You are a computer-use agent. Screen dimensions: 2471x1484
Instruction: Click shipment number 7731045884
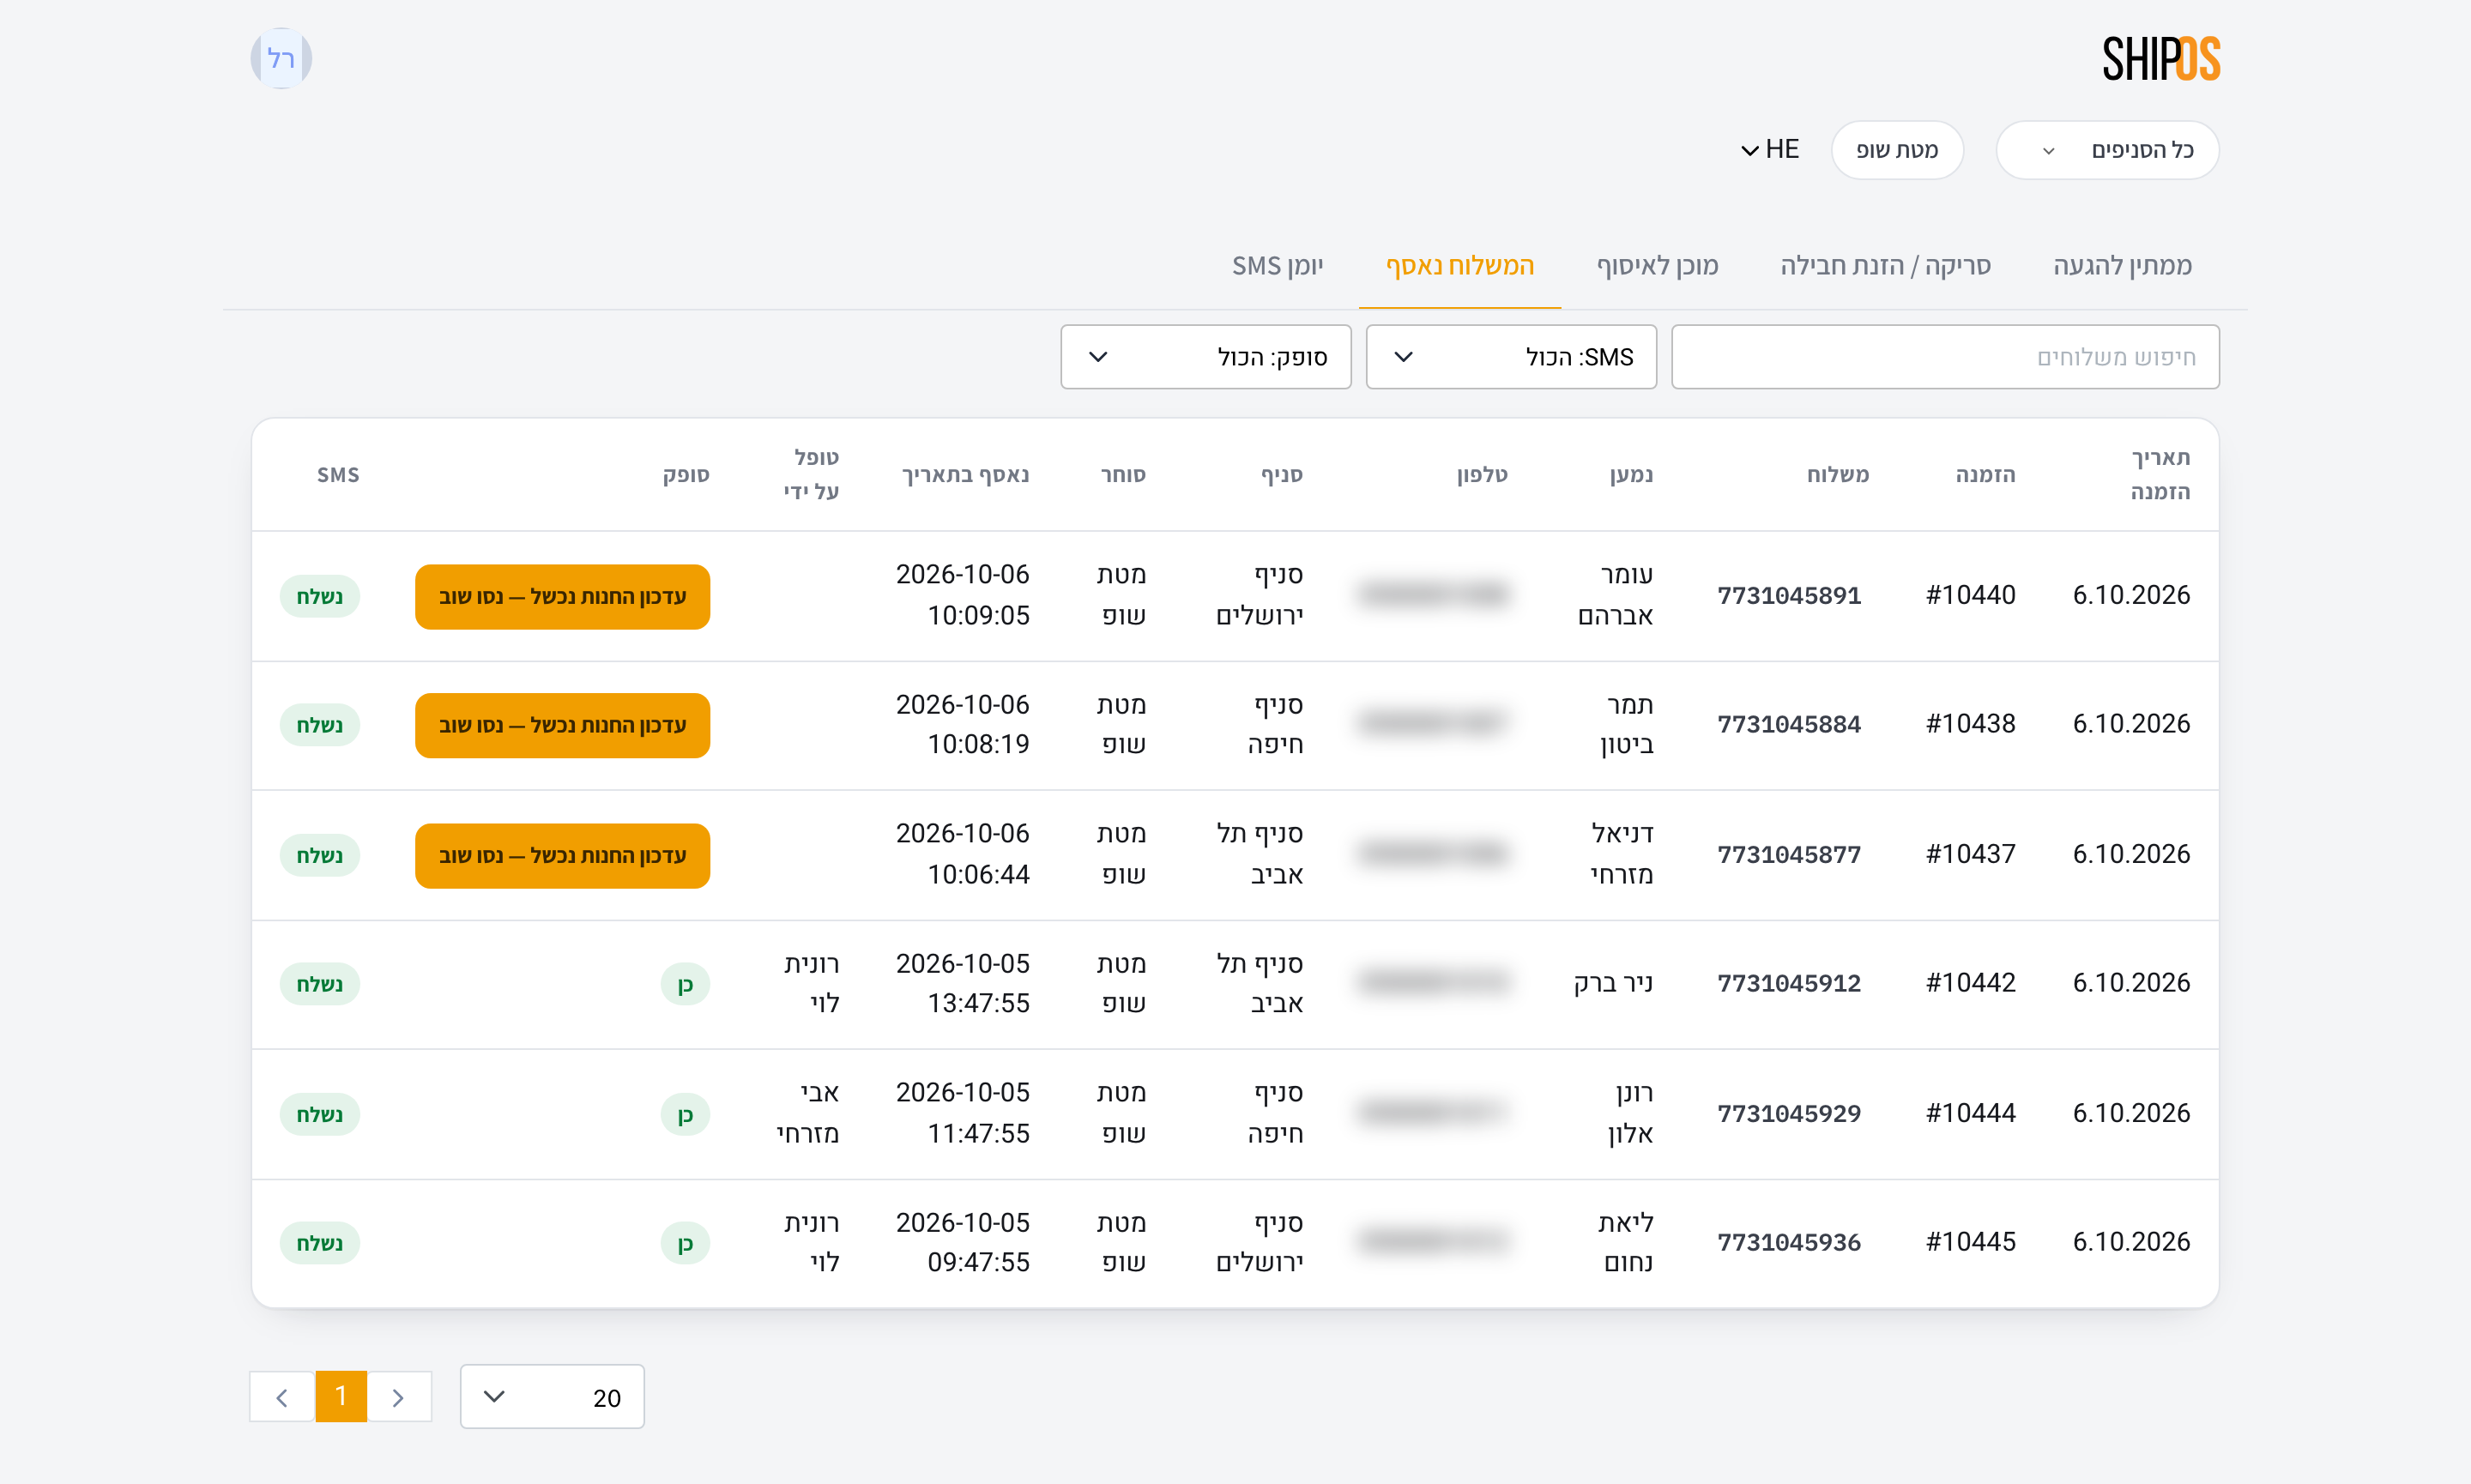(1789, 724)
